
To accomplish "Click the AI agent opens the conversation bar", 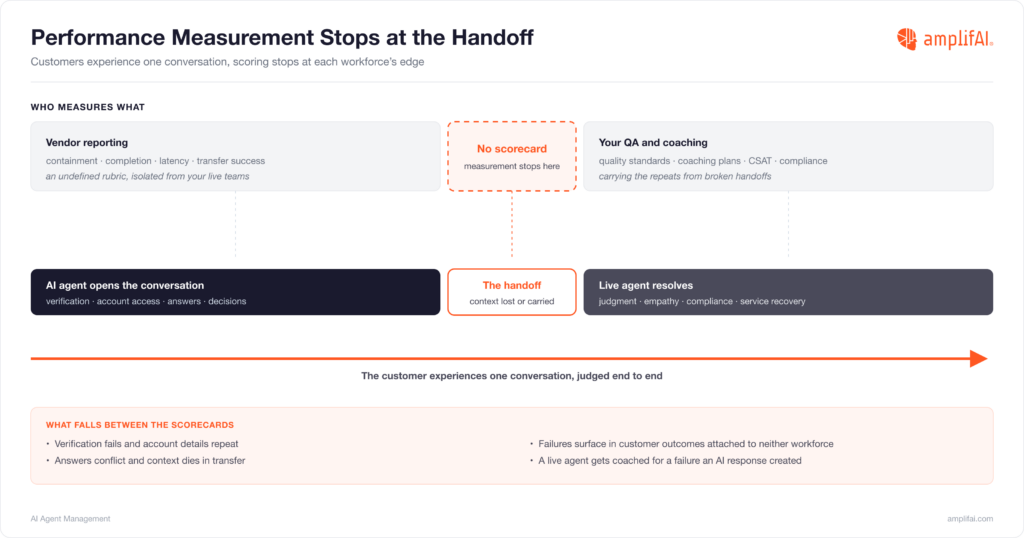I will [x=235, y=292].
